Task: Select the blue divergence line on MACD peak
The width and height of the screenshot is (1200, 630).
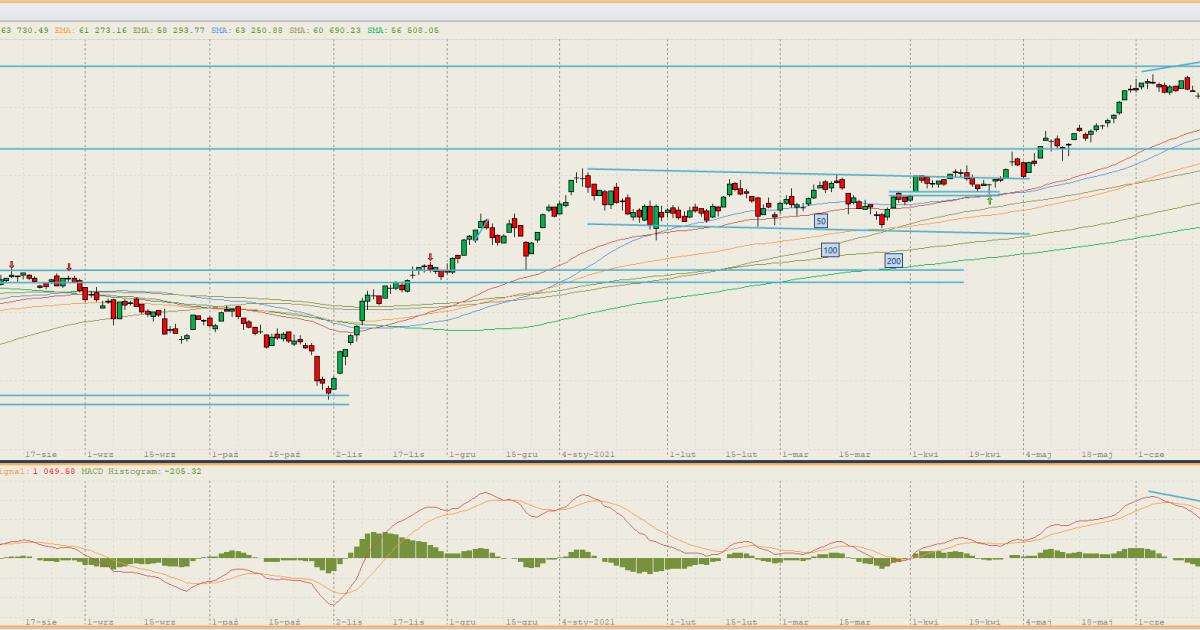Action: [x=1173, y=497]
